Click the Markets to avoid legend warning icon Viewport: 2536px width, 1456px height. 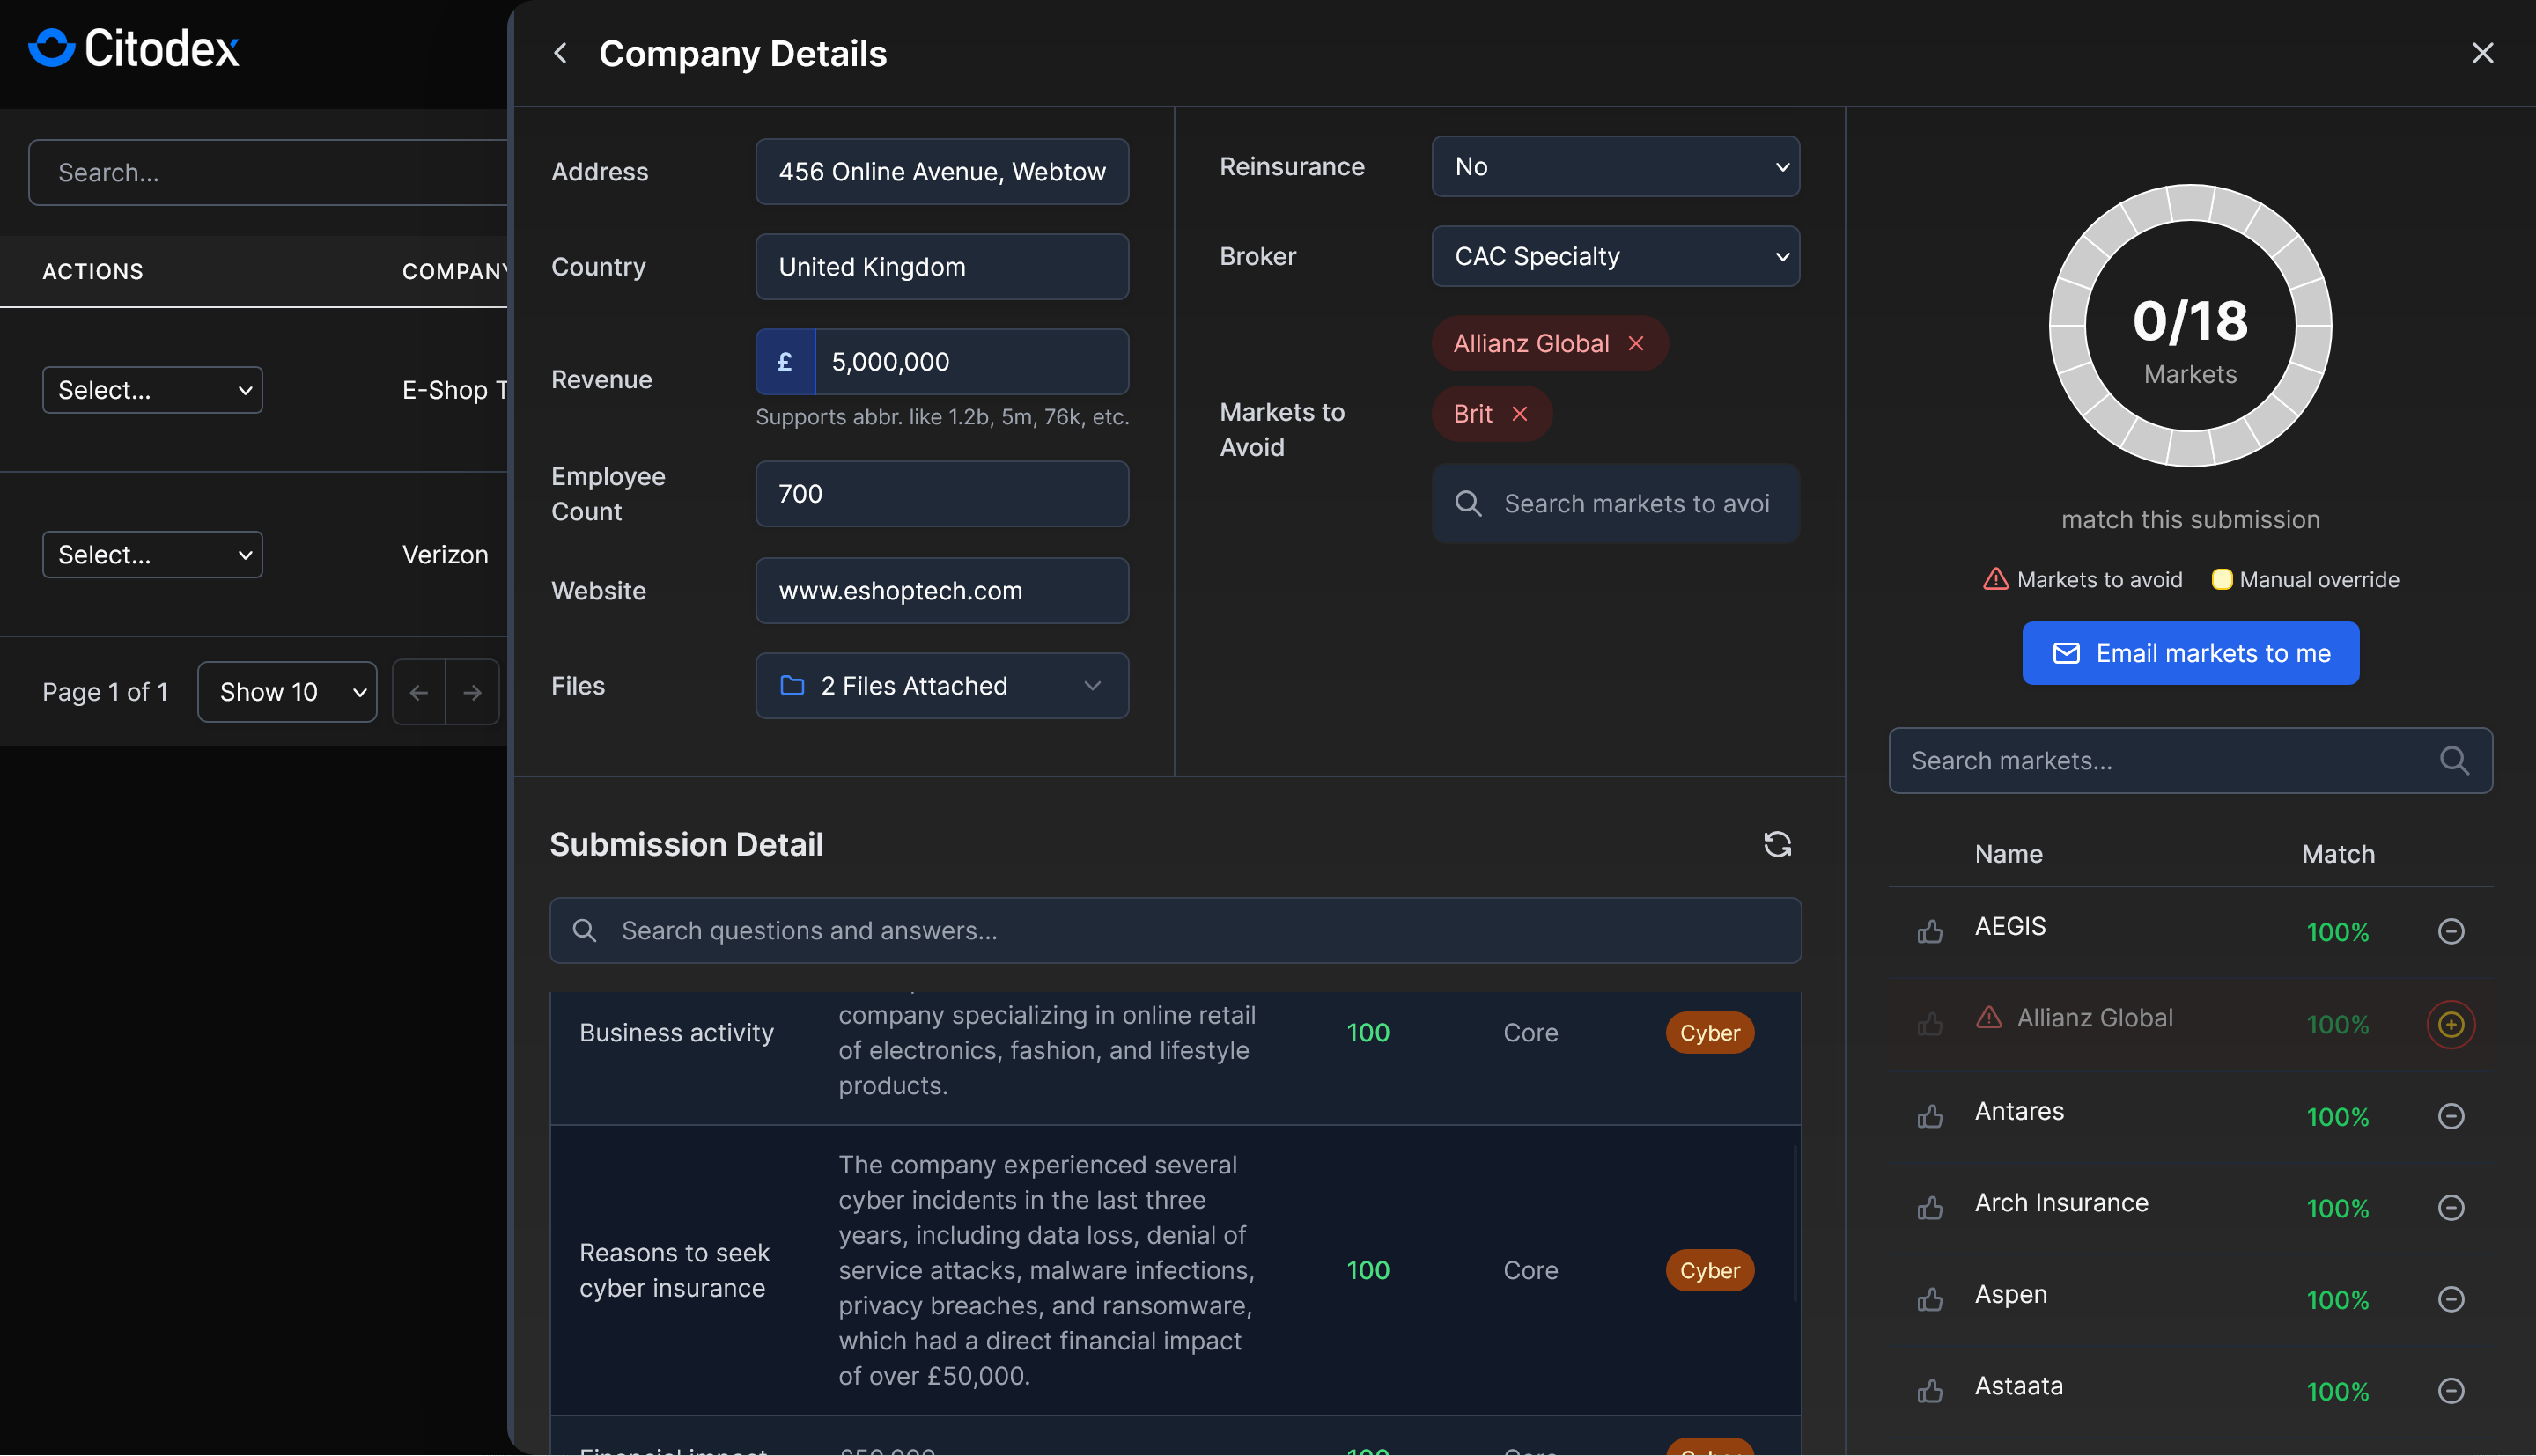(x=1995, y=579)
